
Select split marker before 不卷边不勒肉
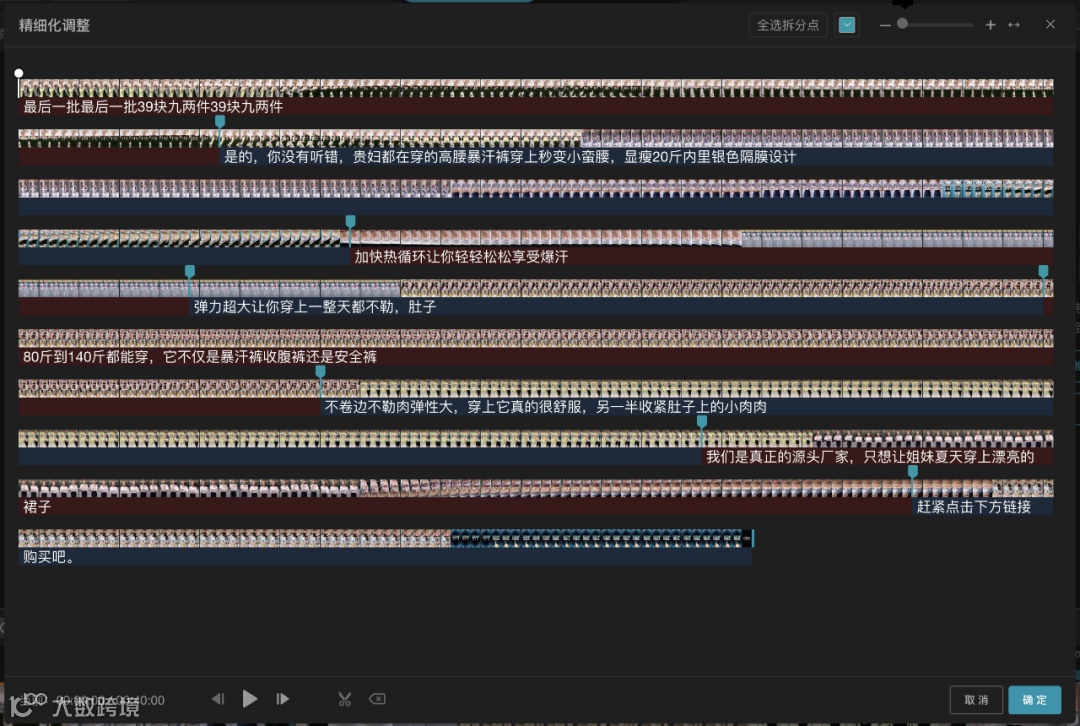click(x=320, y=371)
